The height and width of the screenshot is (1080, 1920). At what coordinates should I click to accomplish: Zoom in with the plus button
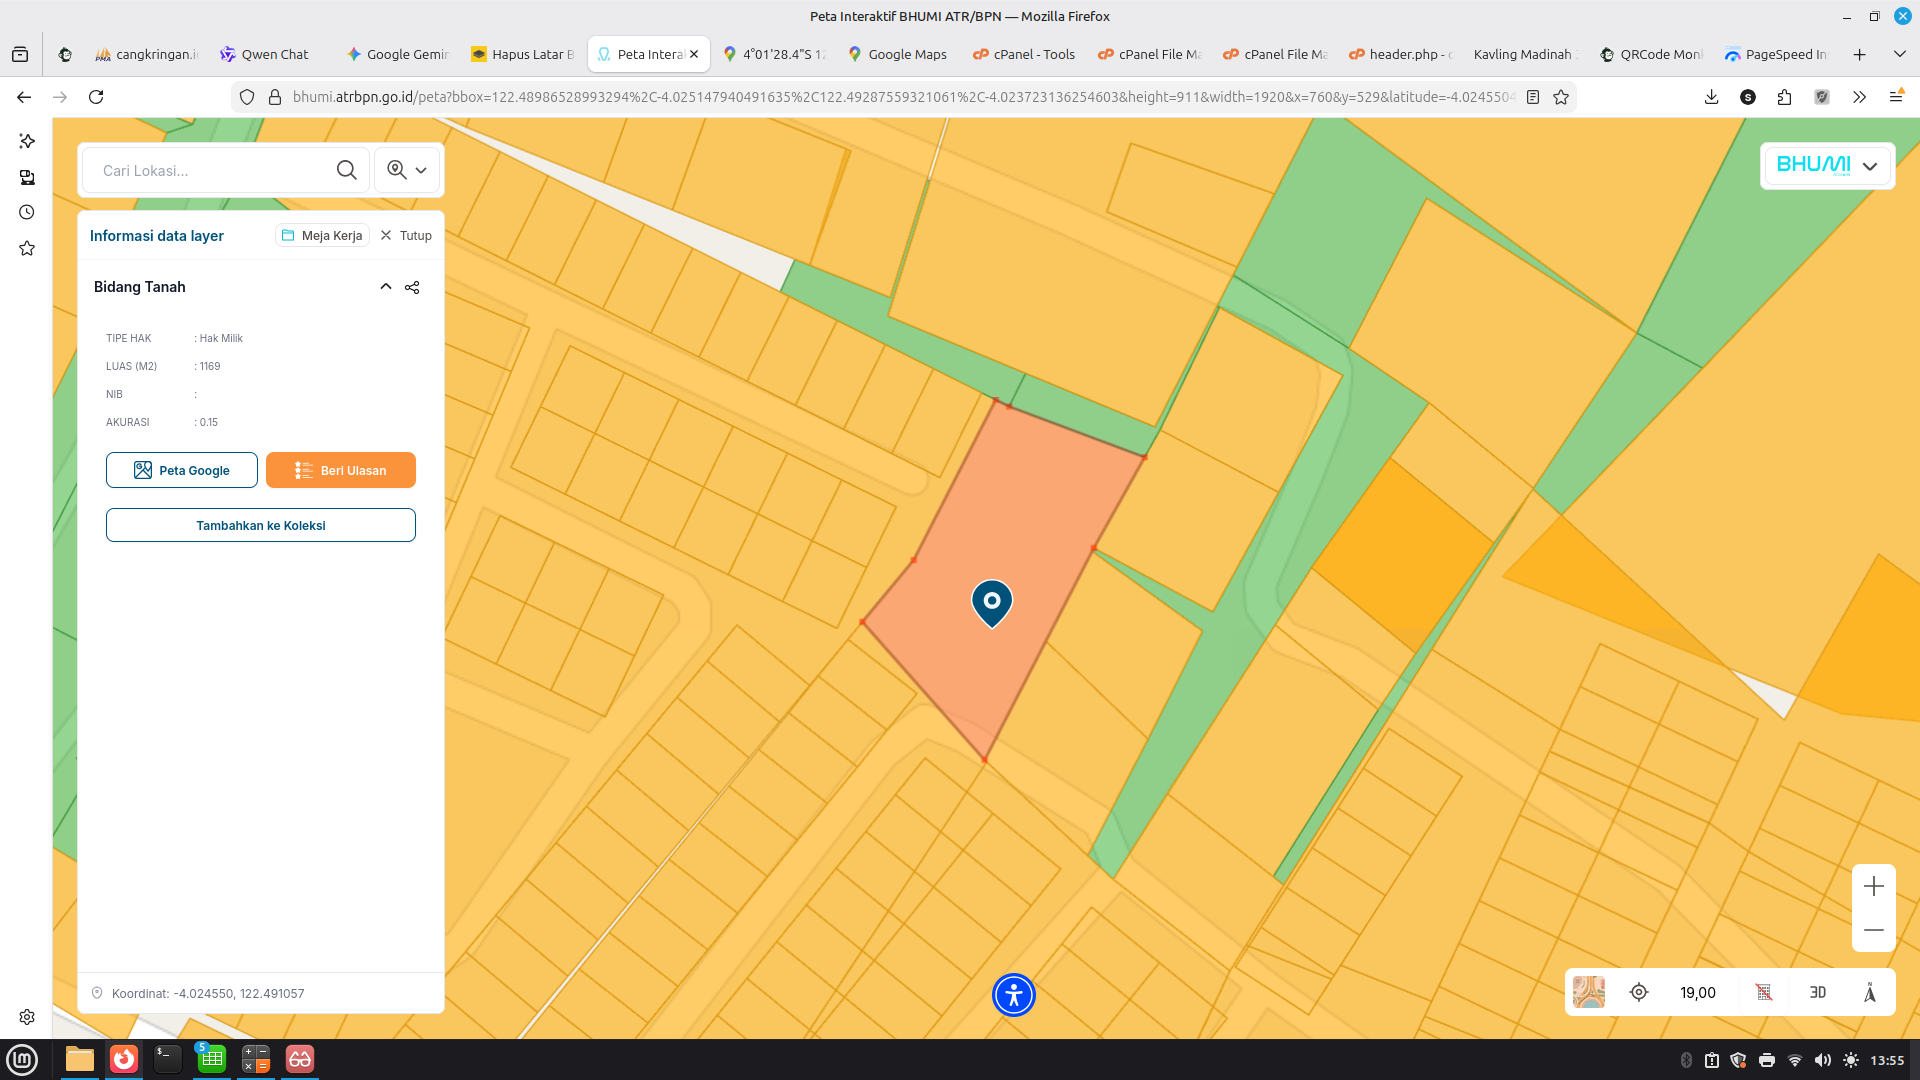click(1873, 886)
